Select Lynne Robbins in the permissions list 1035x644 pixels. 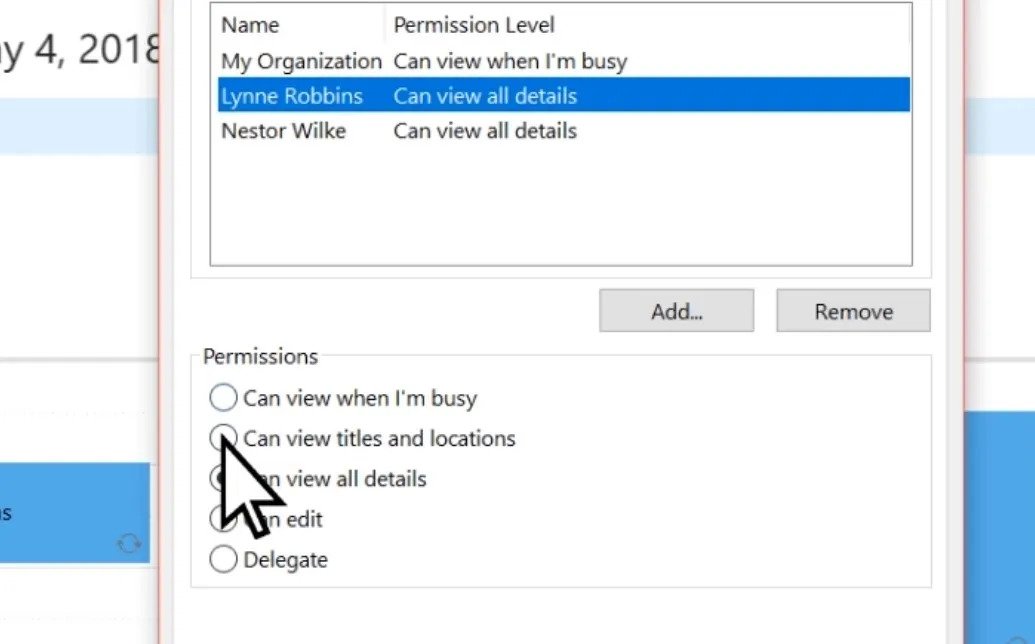pyautogui.click(x=292, y=96)
